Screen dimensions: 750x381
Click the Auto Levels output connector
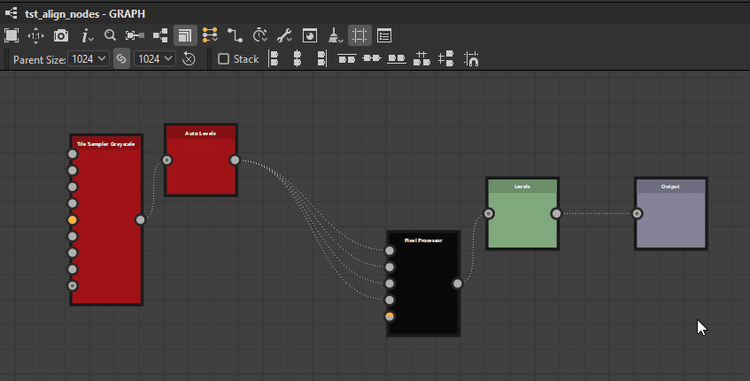(234, 160)
